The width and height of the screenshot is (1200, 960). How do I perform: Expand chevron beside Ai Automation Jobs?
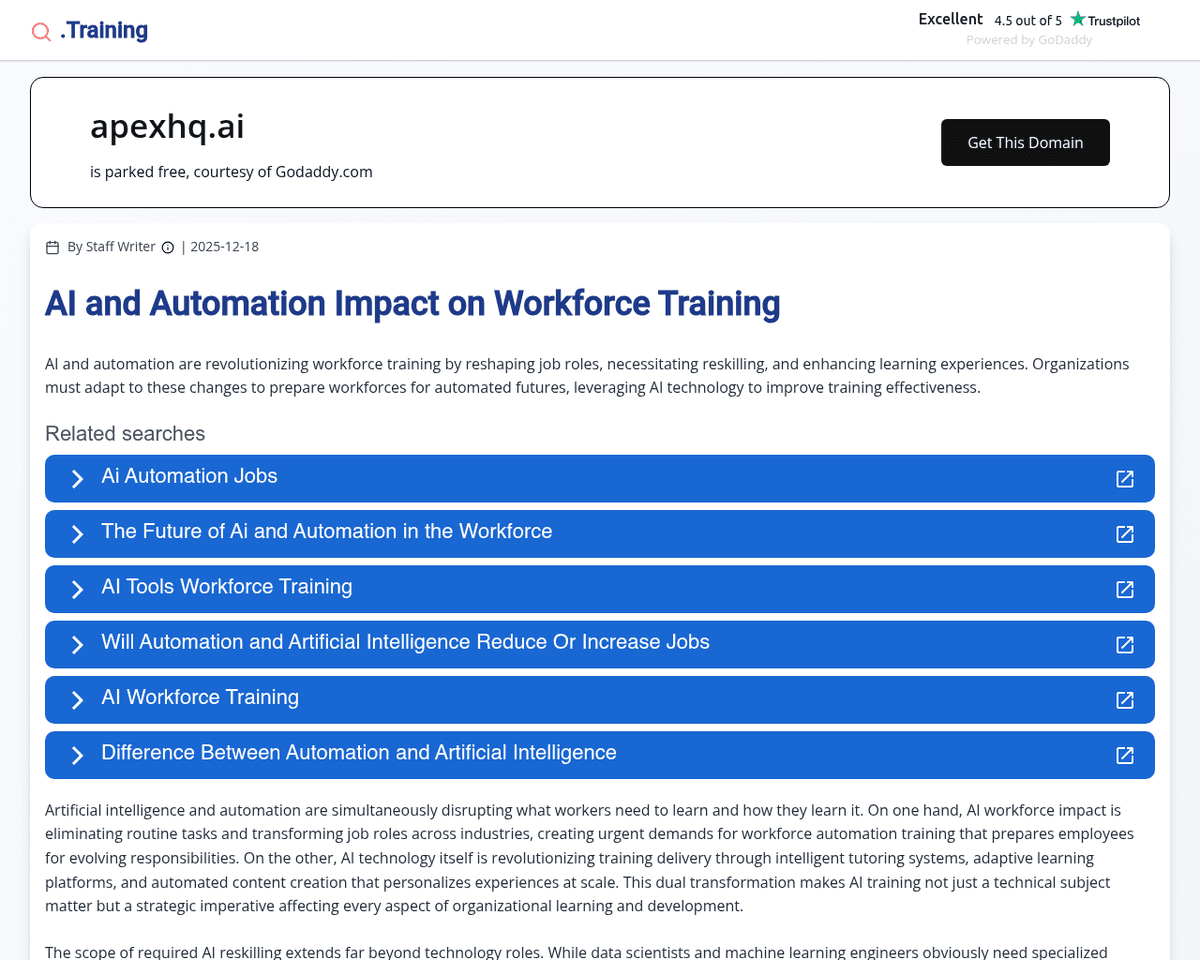pos(77,479)
